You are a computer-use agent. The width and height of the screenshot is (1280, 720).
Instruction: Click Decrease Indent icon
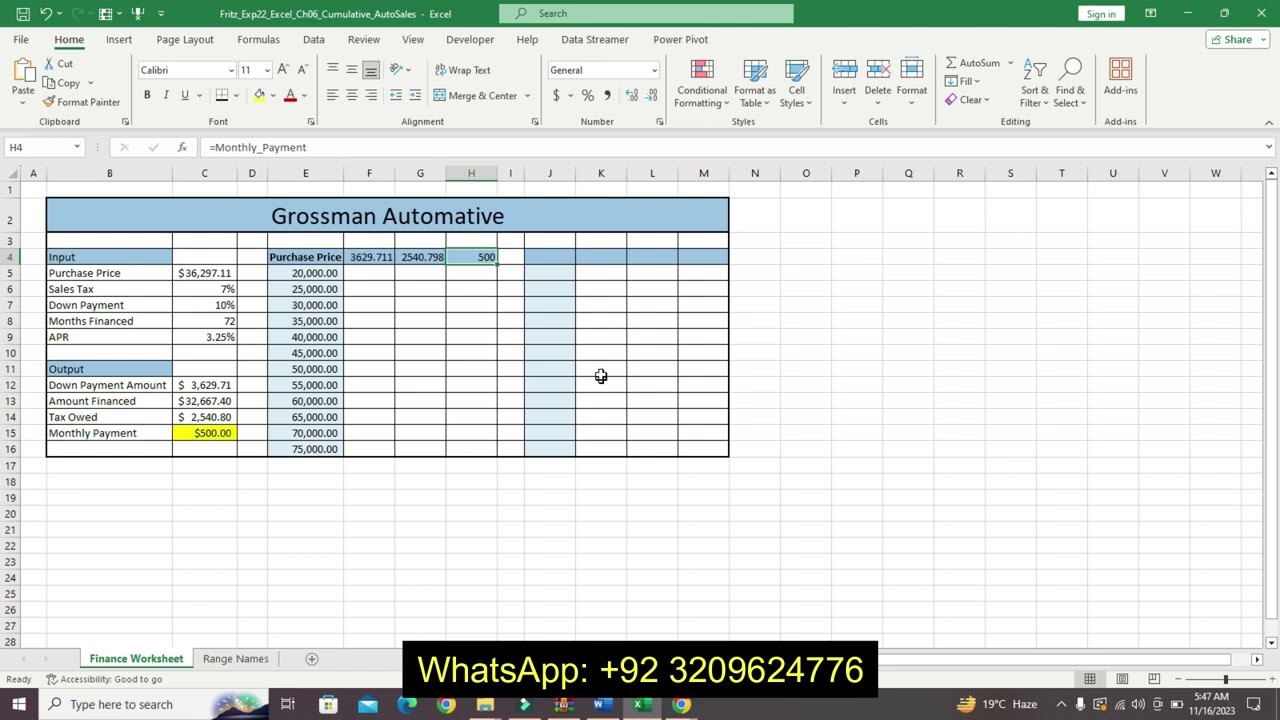[x=396, y=95]
